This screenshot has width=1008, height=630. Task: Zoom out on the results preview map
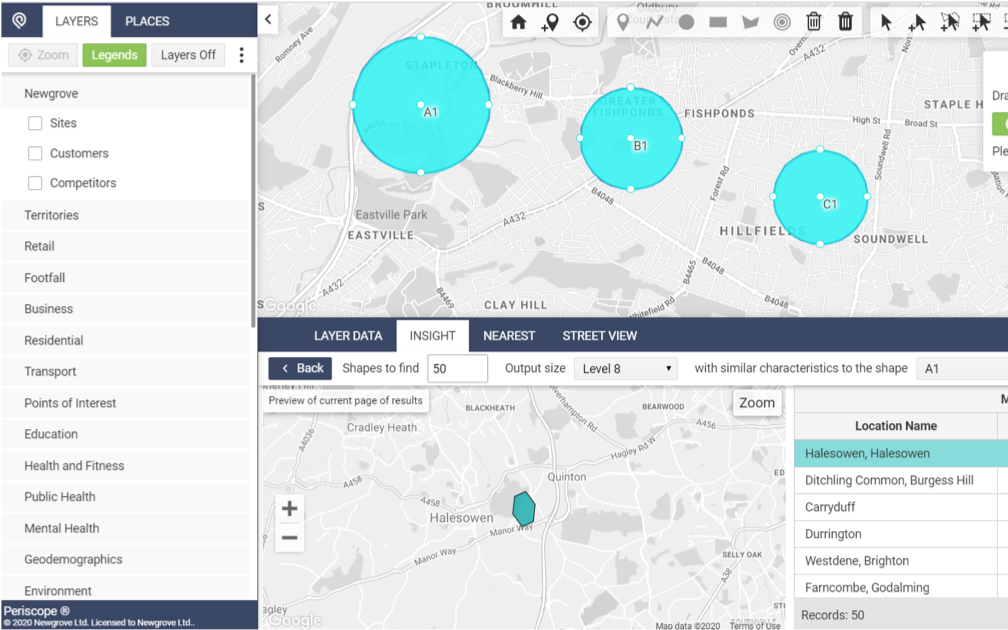click(289, 537)
